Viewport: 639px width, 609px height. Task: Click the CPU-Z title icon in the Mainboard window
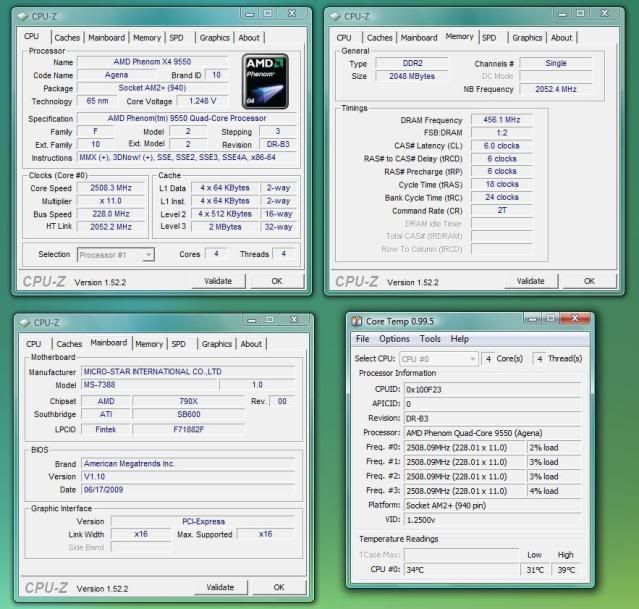coord(24,323)
